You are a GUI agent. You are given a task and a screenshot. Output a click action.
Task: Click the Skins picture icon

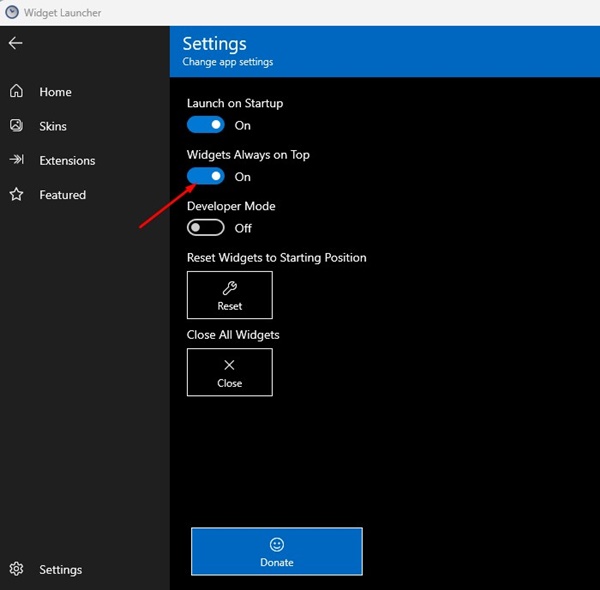[x=16, y=125]
